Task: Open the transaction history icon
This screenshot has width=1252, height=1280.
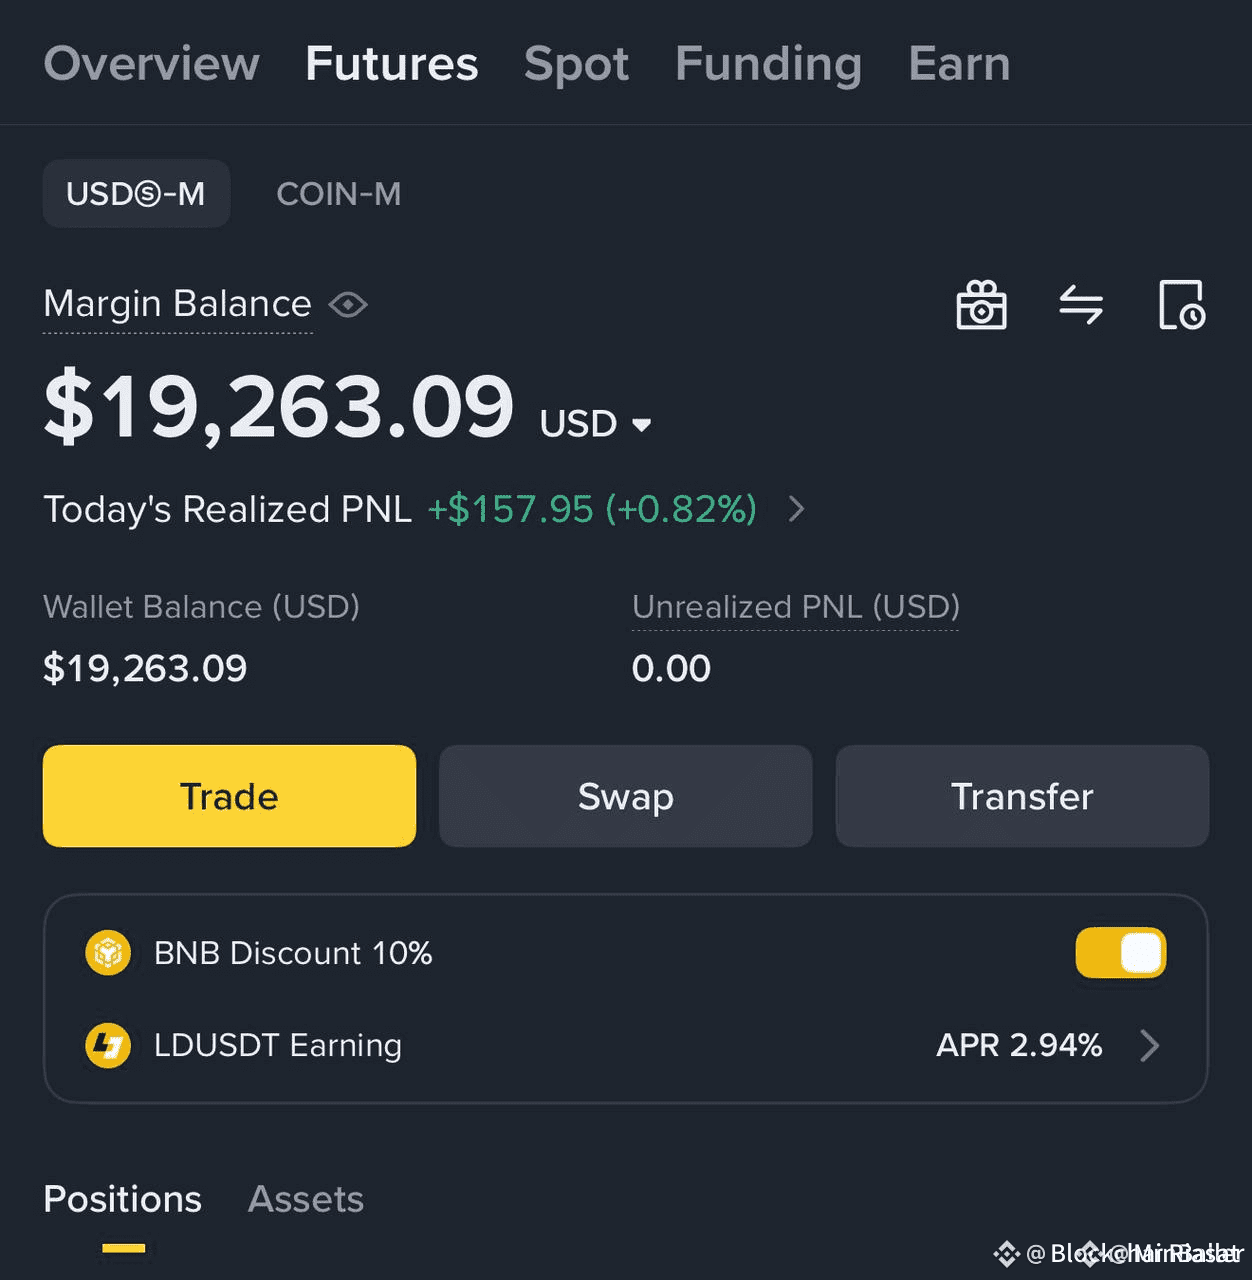Action: [x=1182, y=305]
